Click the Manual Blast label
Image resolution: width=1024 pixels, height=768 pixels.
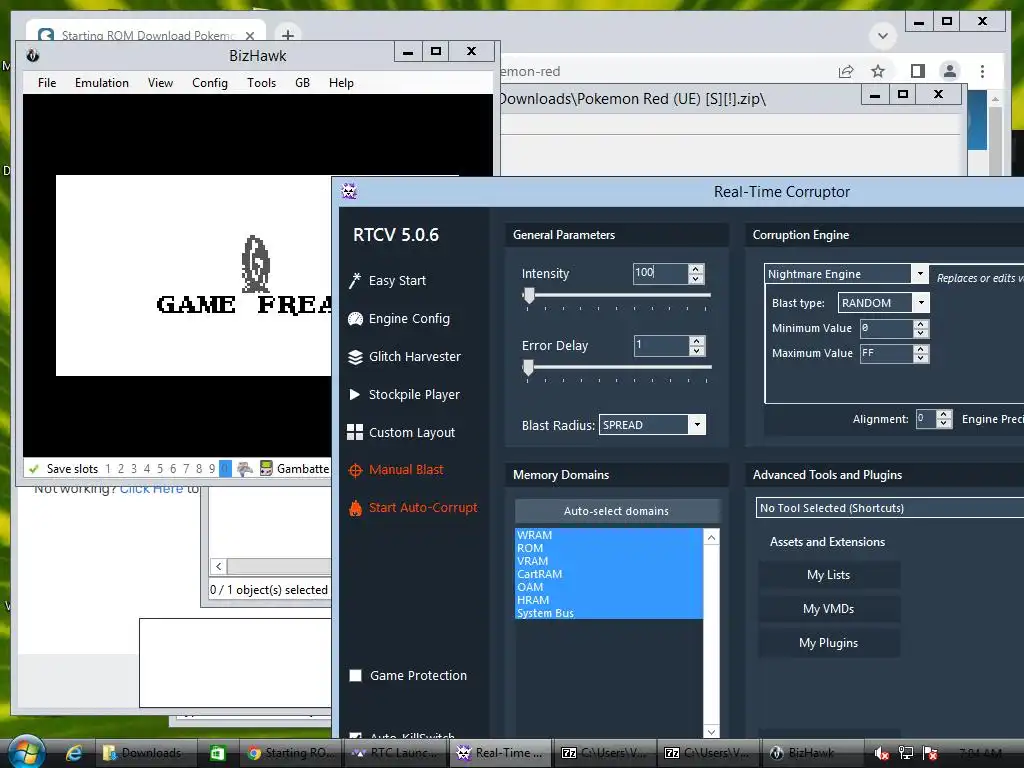406,470
